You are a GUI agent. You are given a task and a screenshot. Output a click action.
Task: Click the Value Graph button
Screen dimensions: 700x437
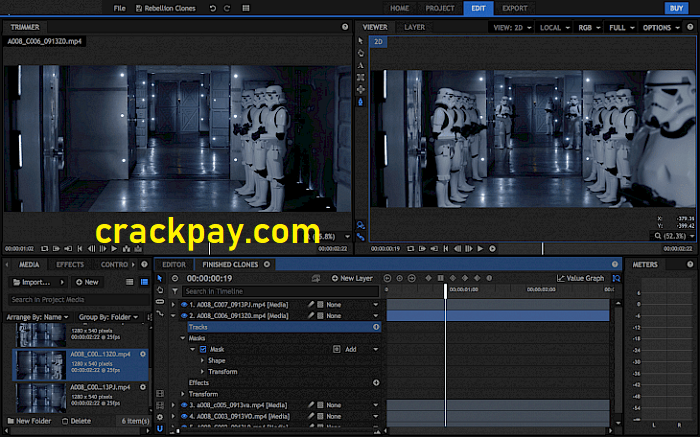tap(580, 278)
